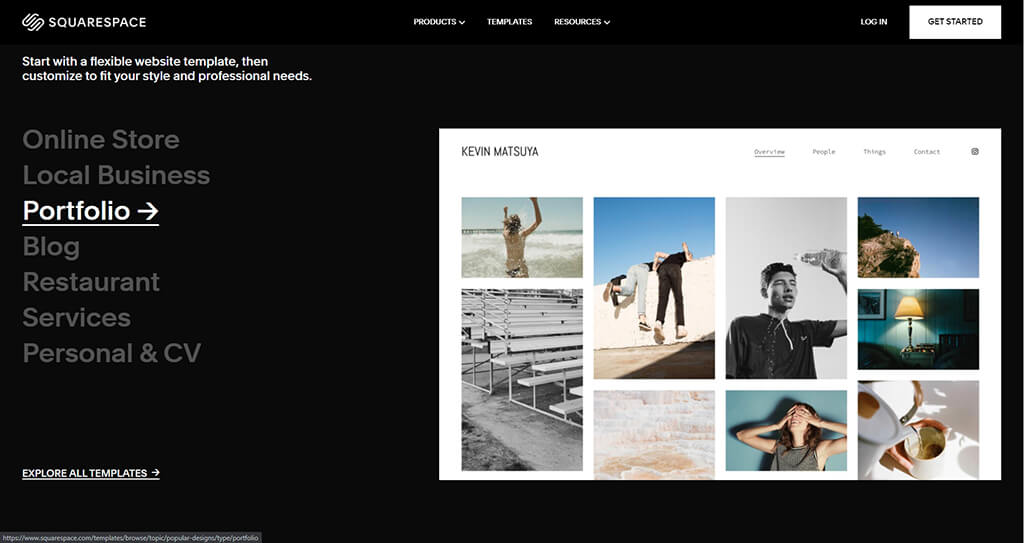The width and height of the screenshot is (1024, 543).
Task: Select the Blog category
Action: 51,246
